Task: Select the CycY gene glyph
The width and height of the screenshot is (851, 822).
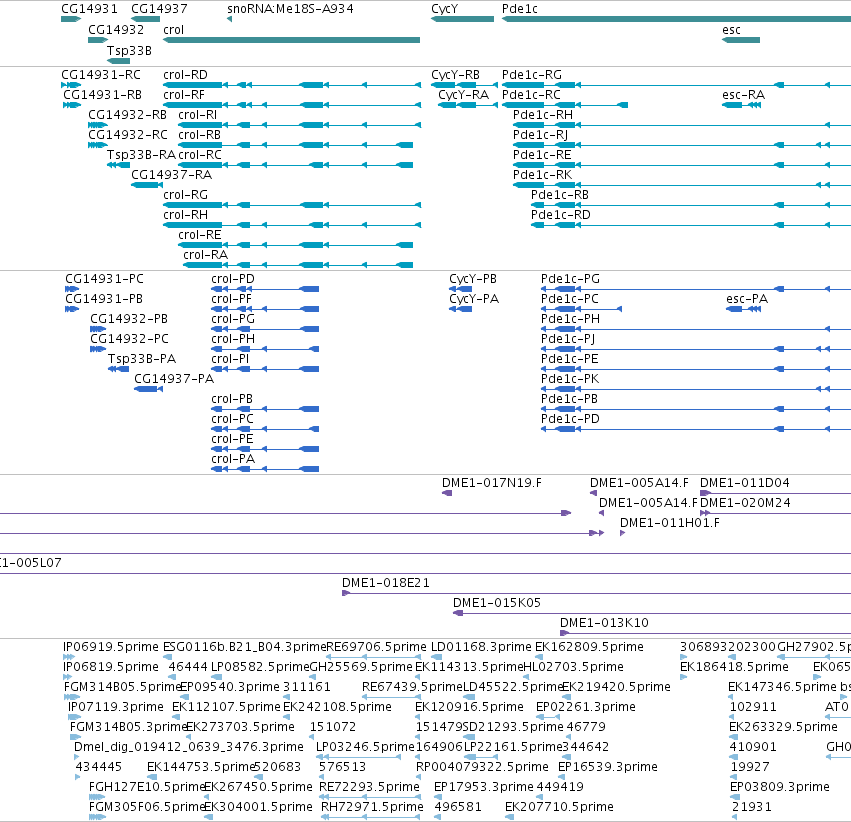Action: [462, 19]
